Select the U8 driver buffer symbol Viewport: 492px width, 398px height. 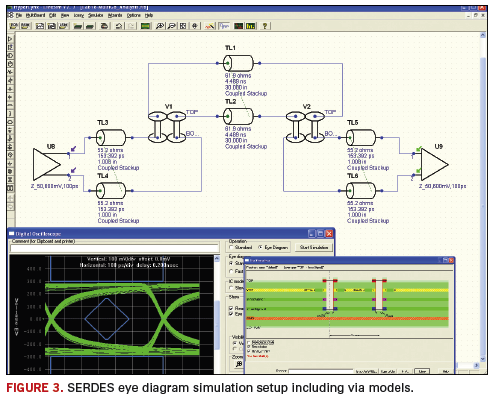[47, 165]
